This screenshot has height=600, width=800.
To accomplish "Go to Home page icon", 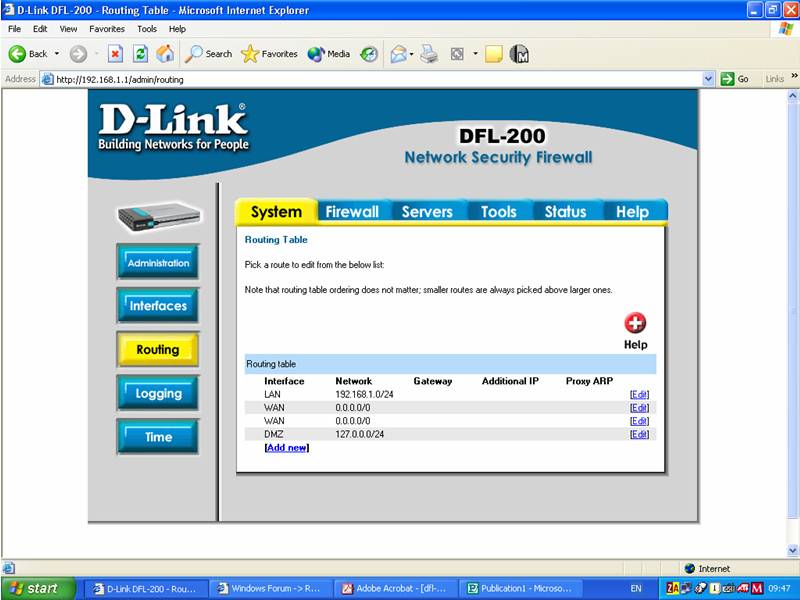I will click(x=165, y=54).
